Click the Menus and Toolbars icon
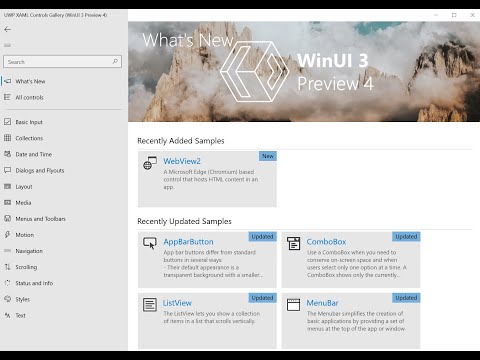Image resolution: width=480 pixels, height=360 pixels. [7, 218]
